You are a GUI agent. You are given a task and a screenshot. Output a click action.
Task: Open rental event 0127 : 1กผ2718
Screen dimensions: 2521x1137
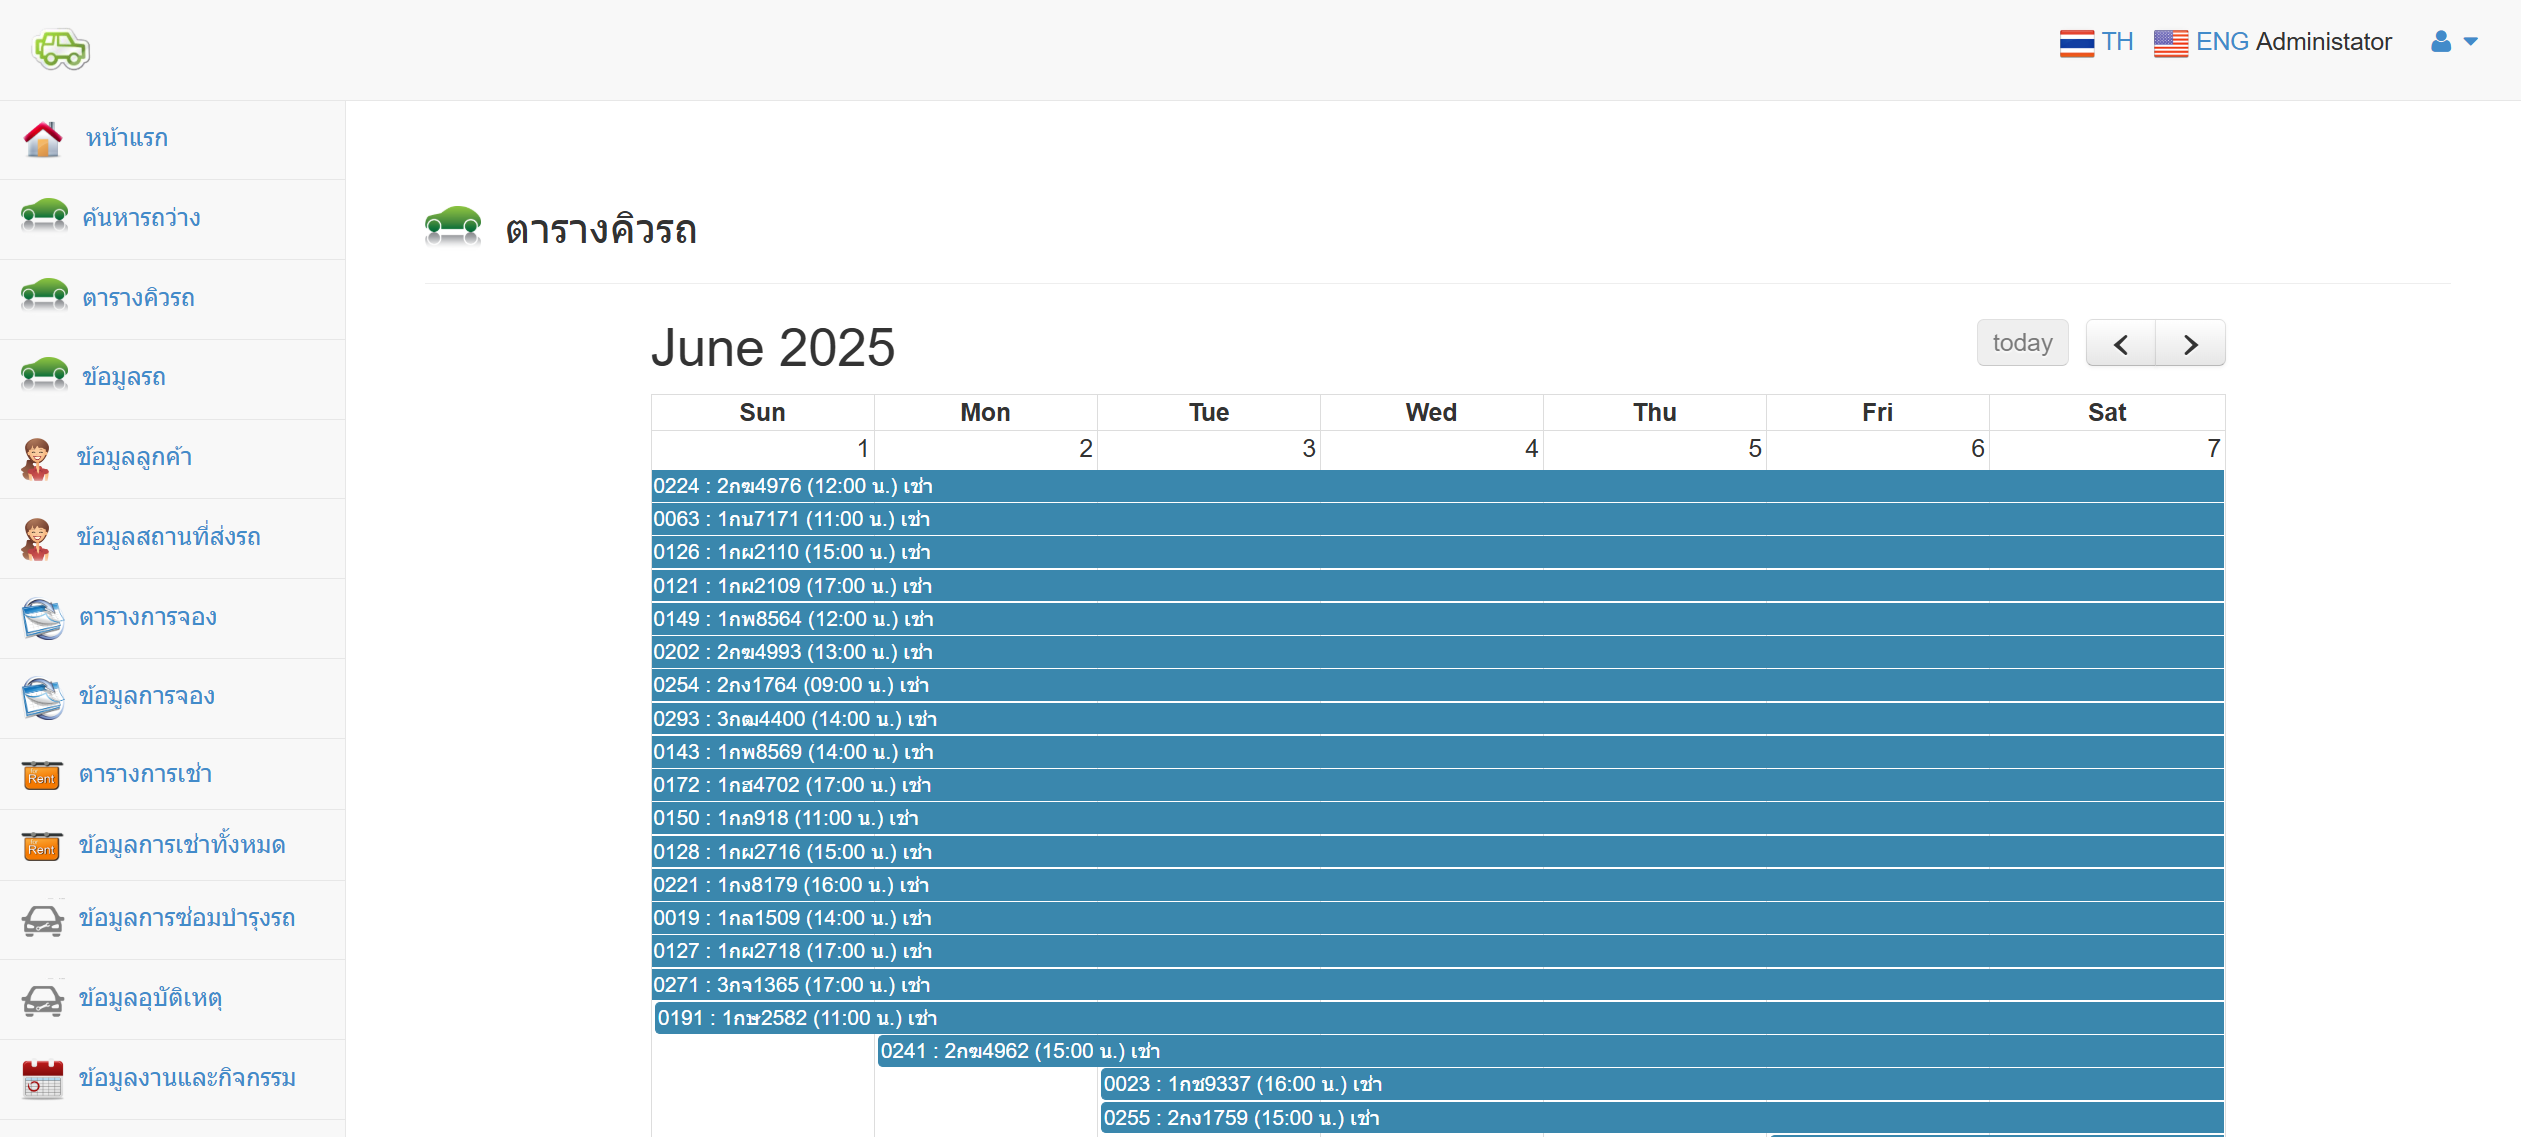[1438, 951]
